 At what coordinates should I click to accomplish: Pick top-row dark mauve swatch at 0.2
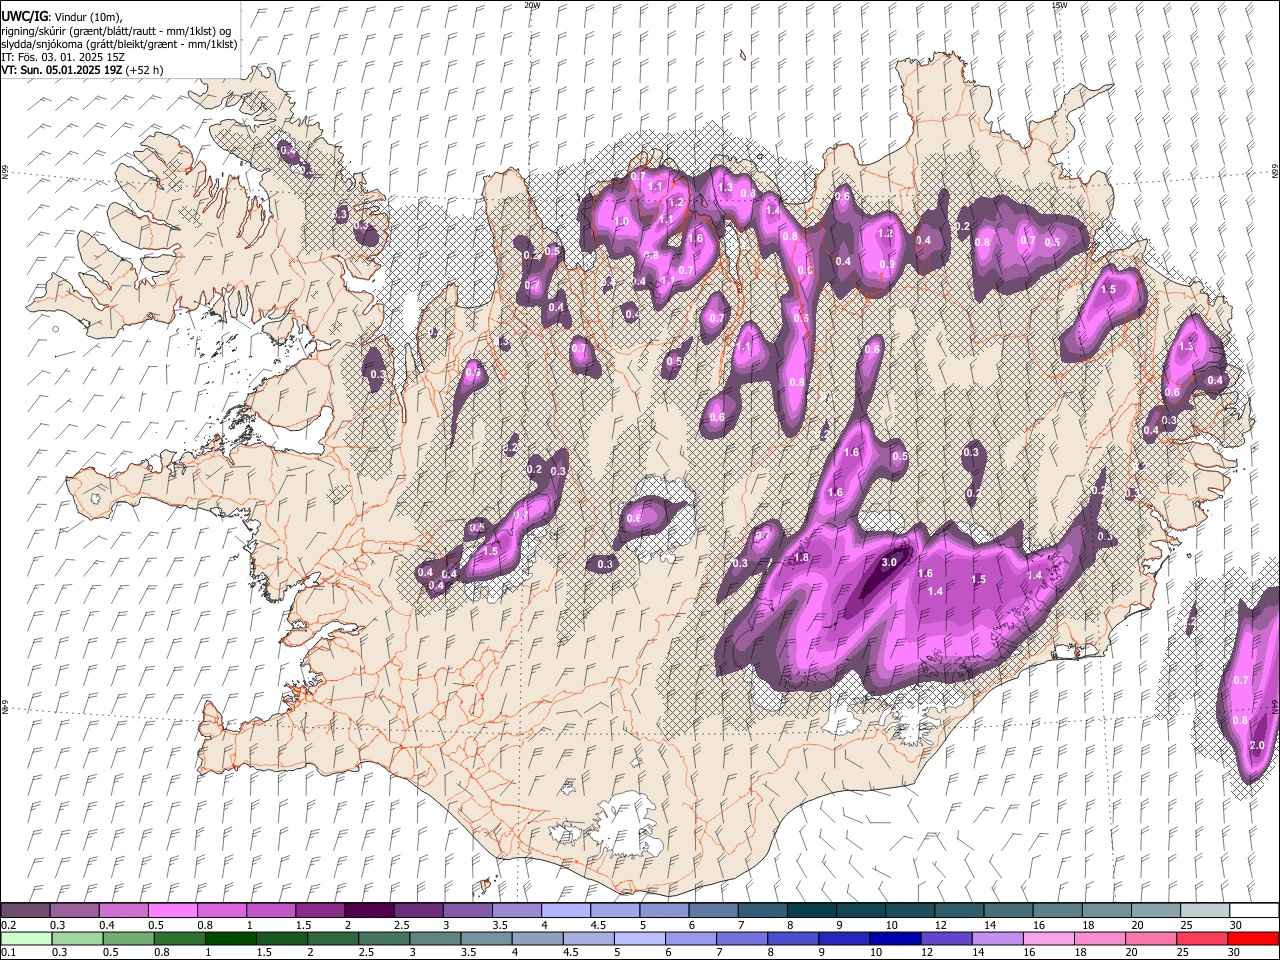click(x=25, y=911)
